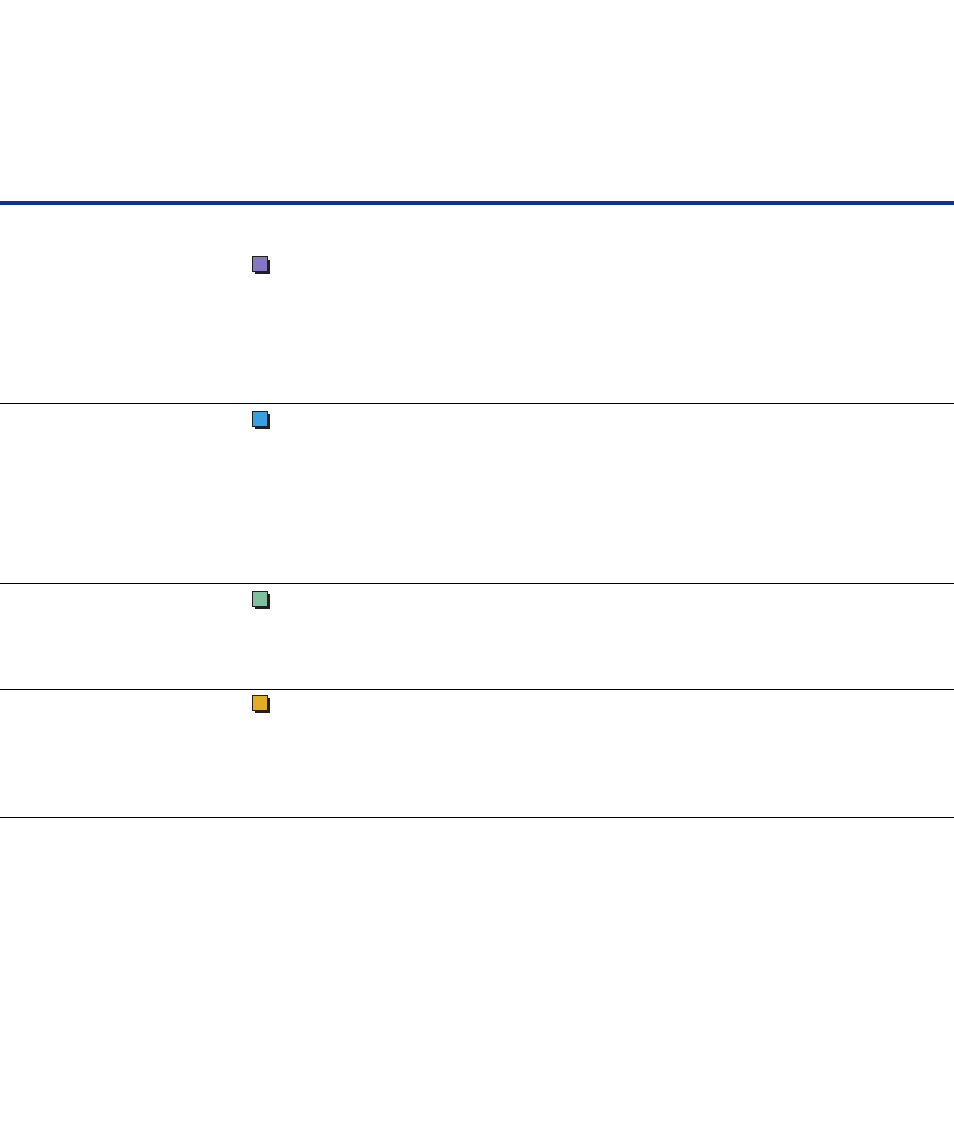Image resolution: width=954 pixels, height=1145 pixels.
Task: Click the thick blue horizontal rule
Action: pos(477,202)
